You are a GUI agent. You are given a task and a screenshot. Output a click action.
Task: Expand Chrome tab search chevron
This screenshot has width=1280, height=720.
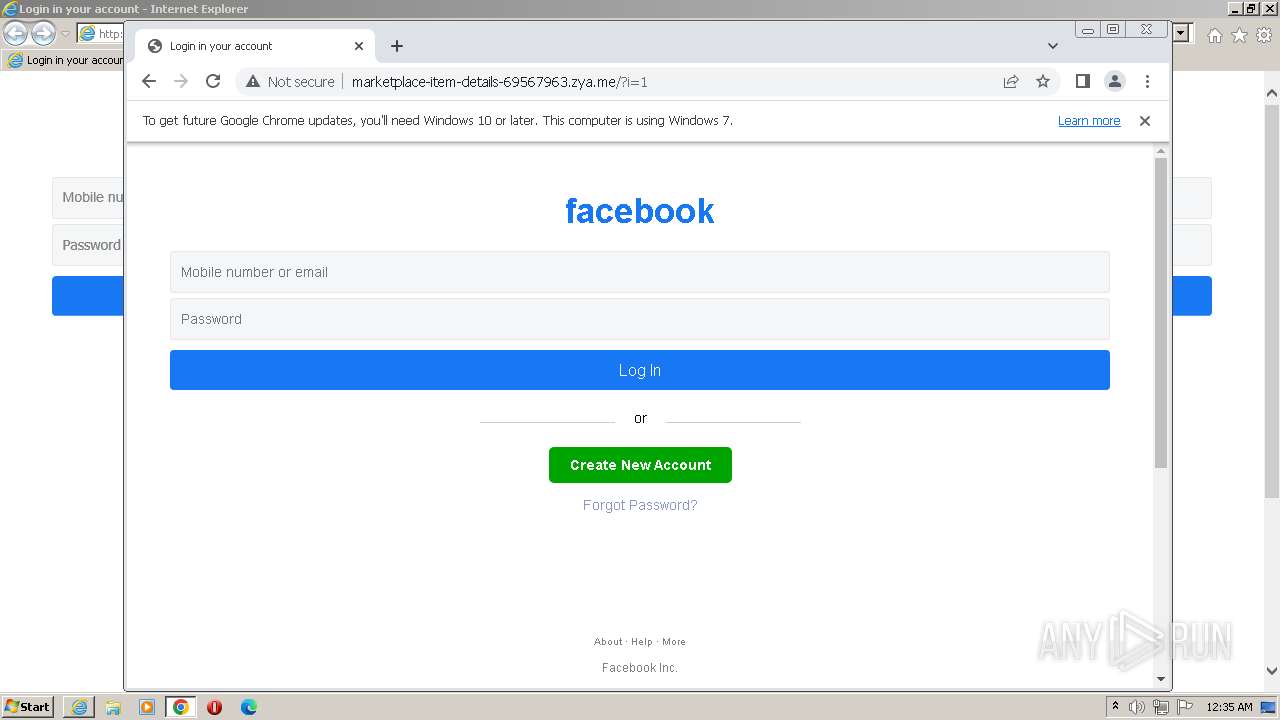(1053, 46)
